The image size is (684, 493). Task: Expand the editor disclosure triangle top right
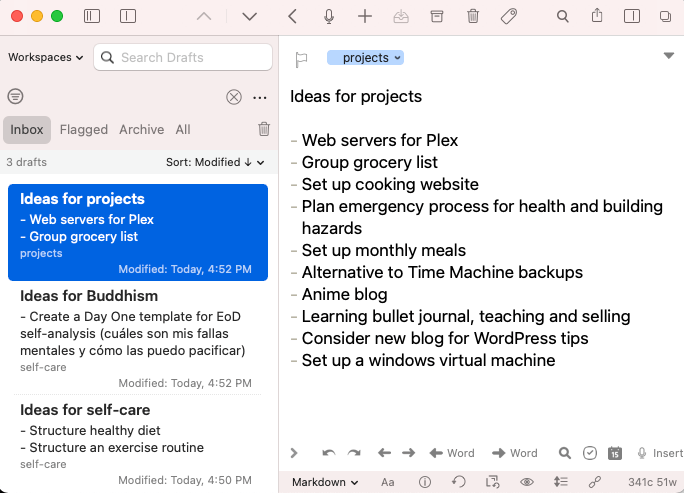click(669, 55)
